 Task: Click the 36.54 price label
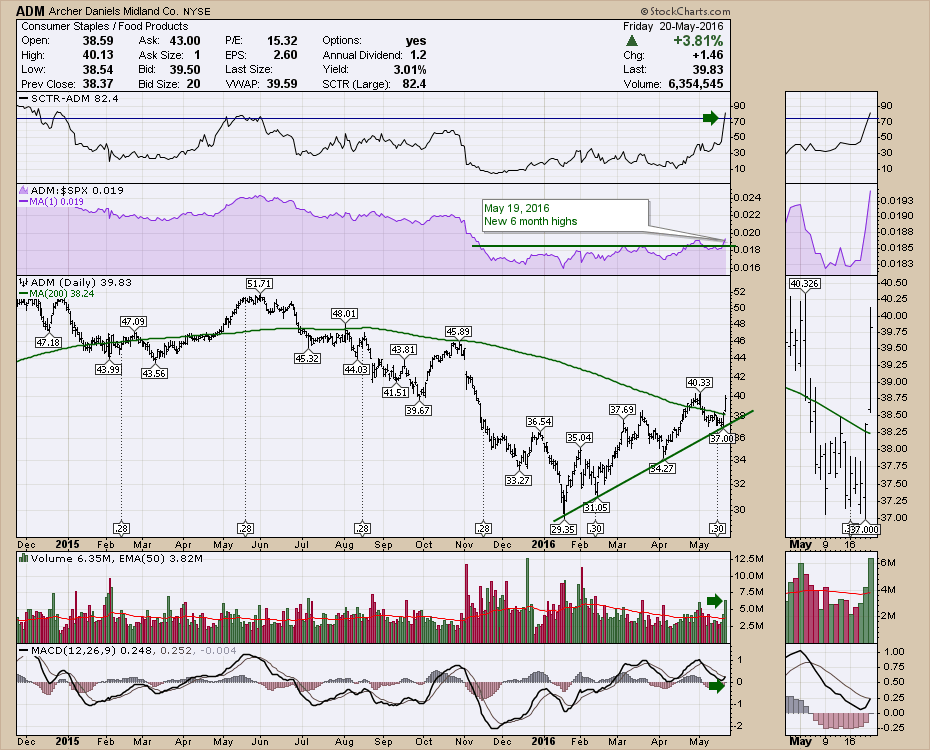click(539, 422)
